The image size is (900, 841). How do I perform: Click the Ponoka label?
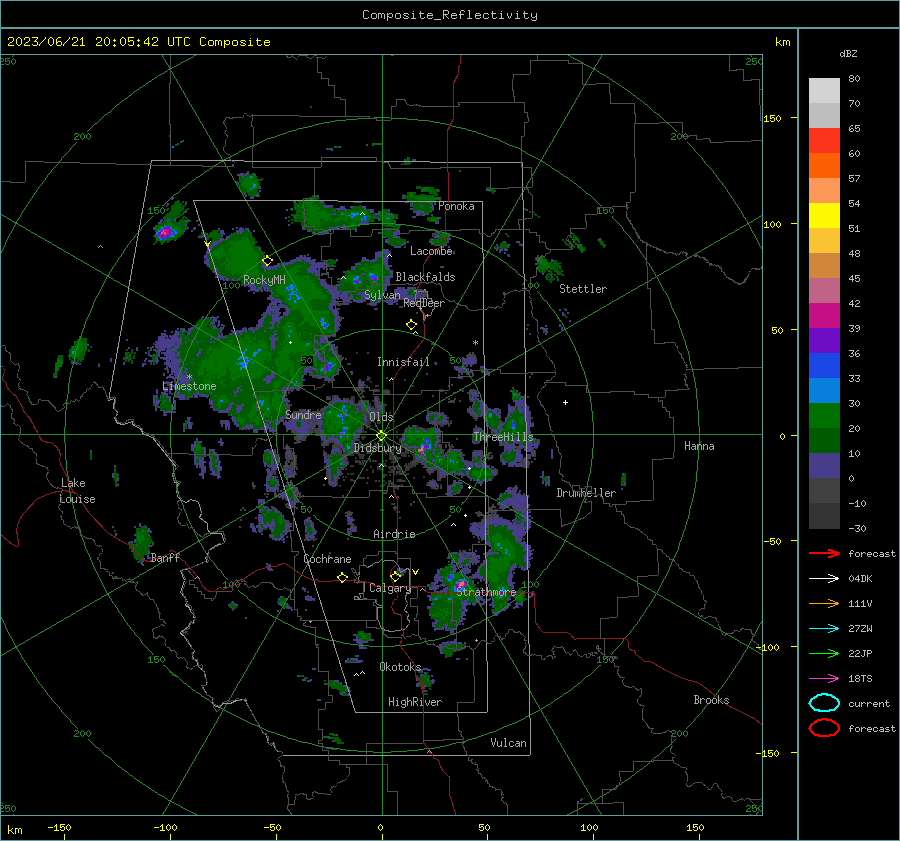[x=456, y=207]
